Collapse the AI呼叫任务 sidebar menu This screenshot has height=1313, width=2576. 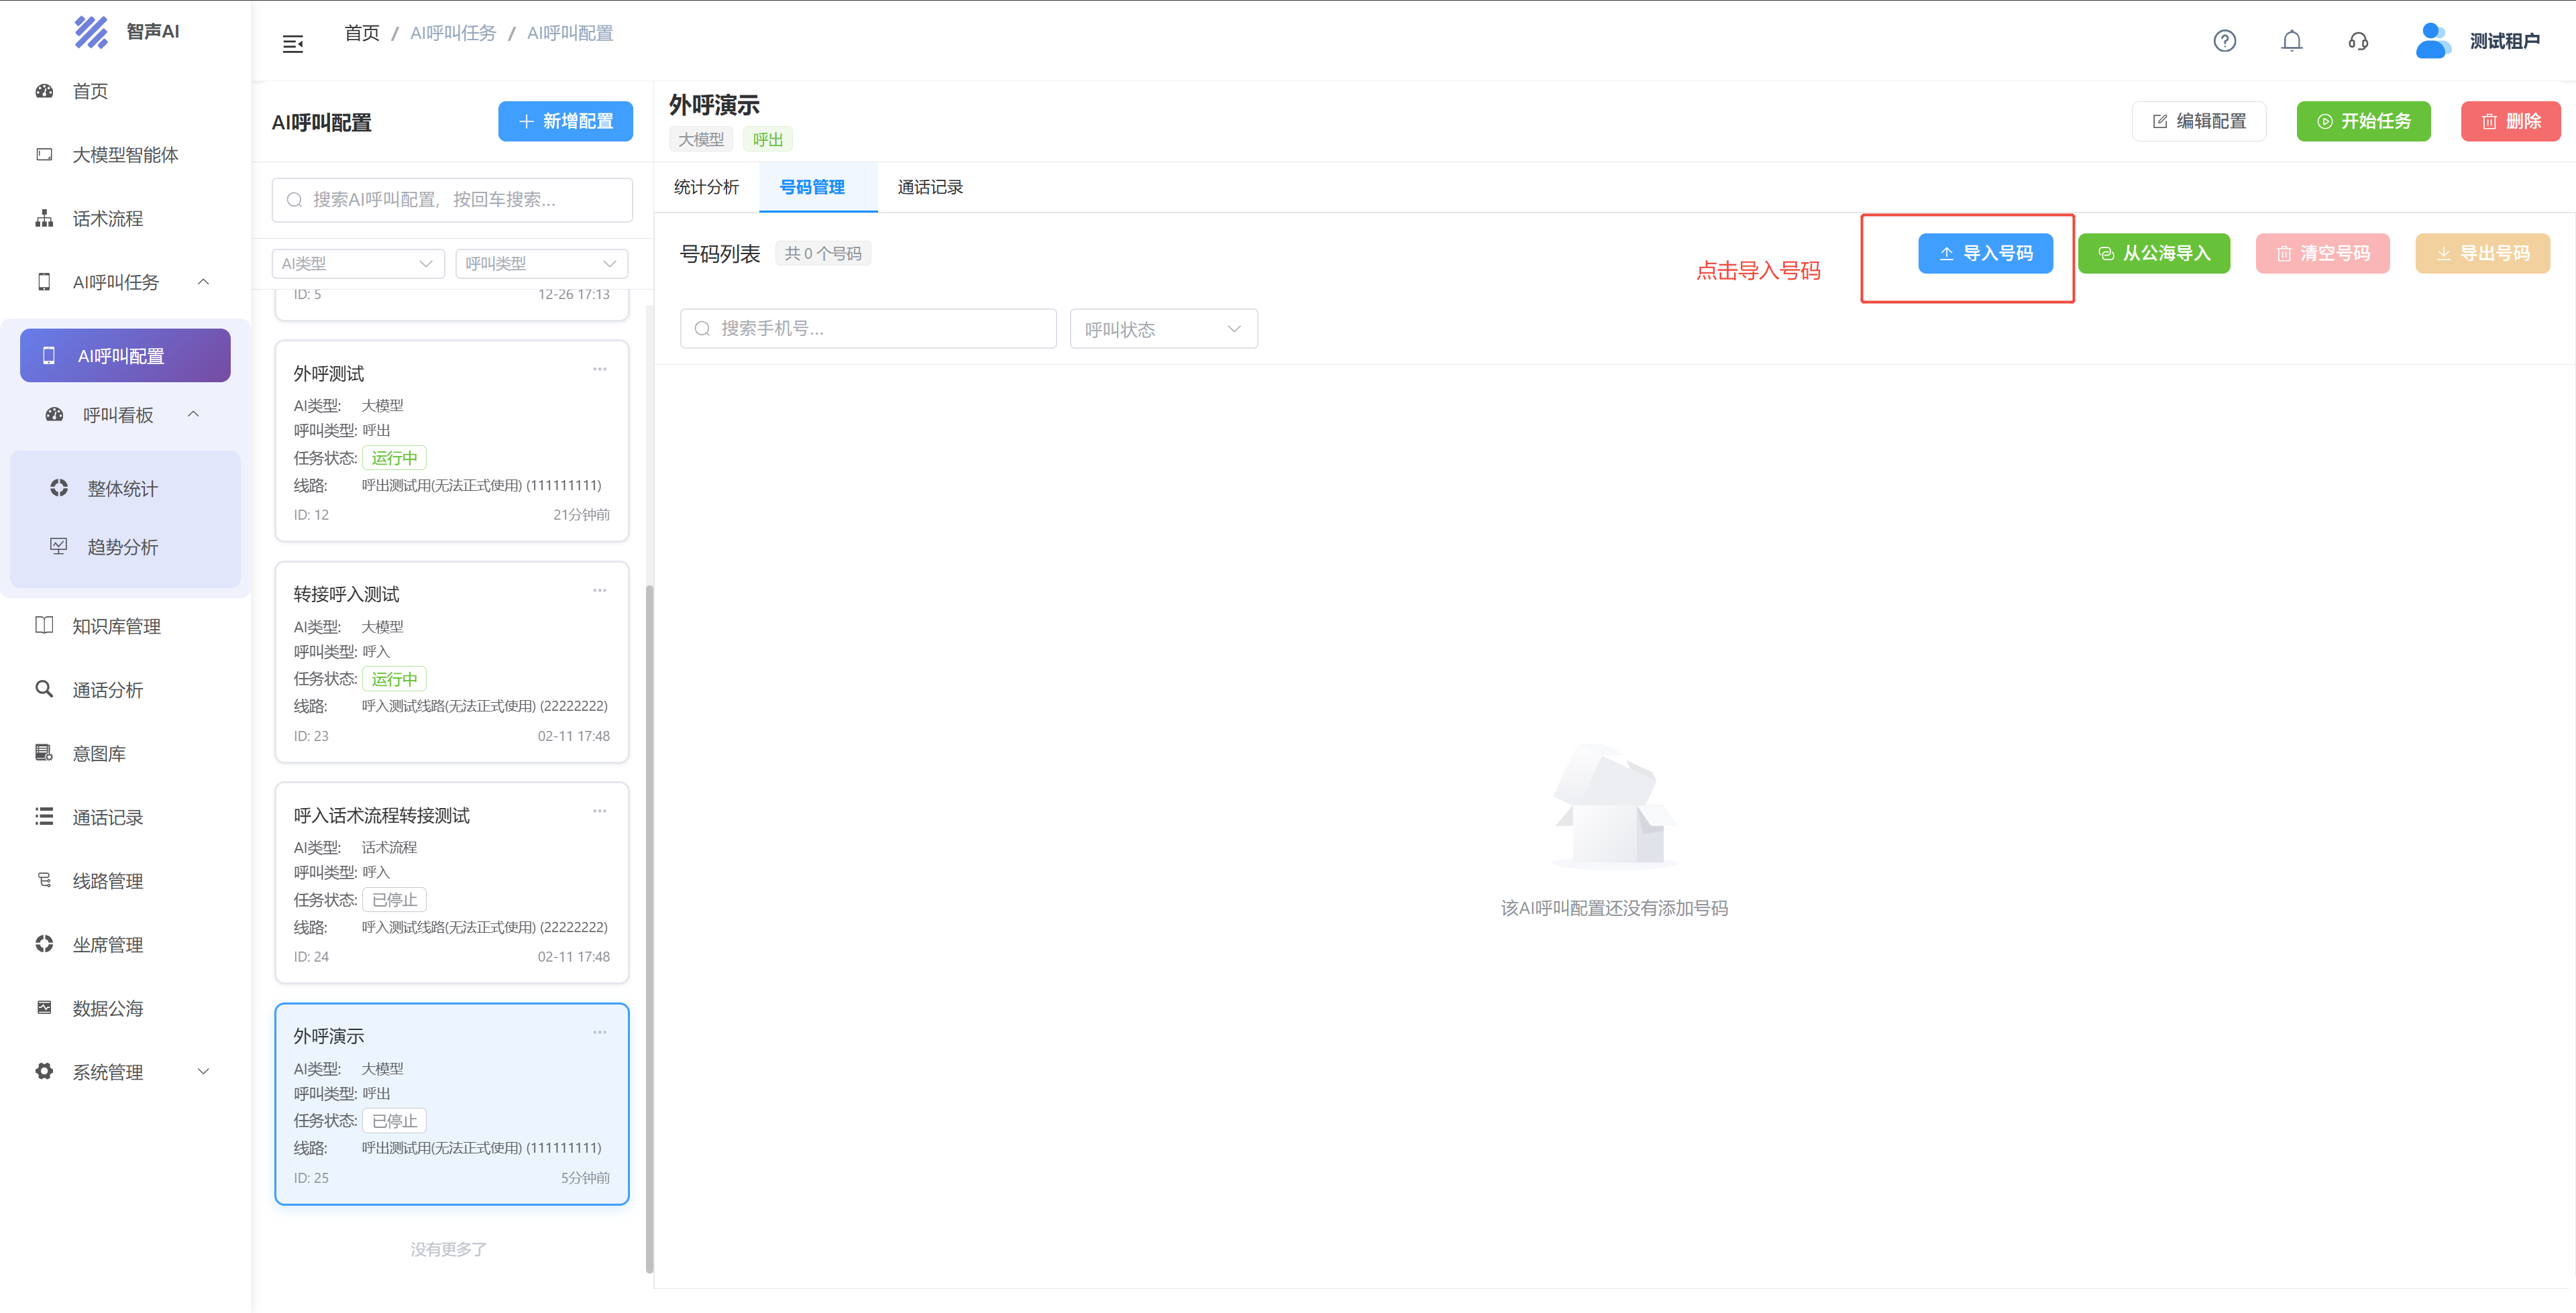click(x=203, y=282)
